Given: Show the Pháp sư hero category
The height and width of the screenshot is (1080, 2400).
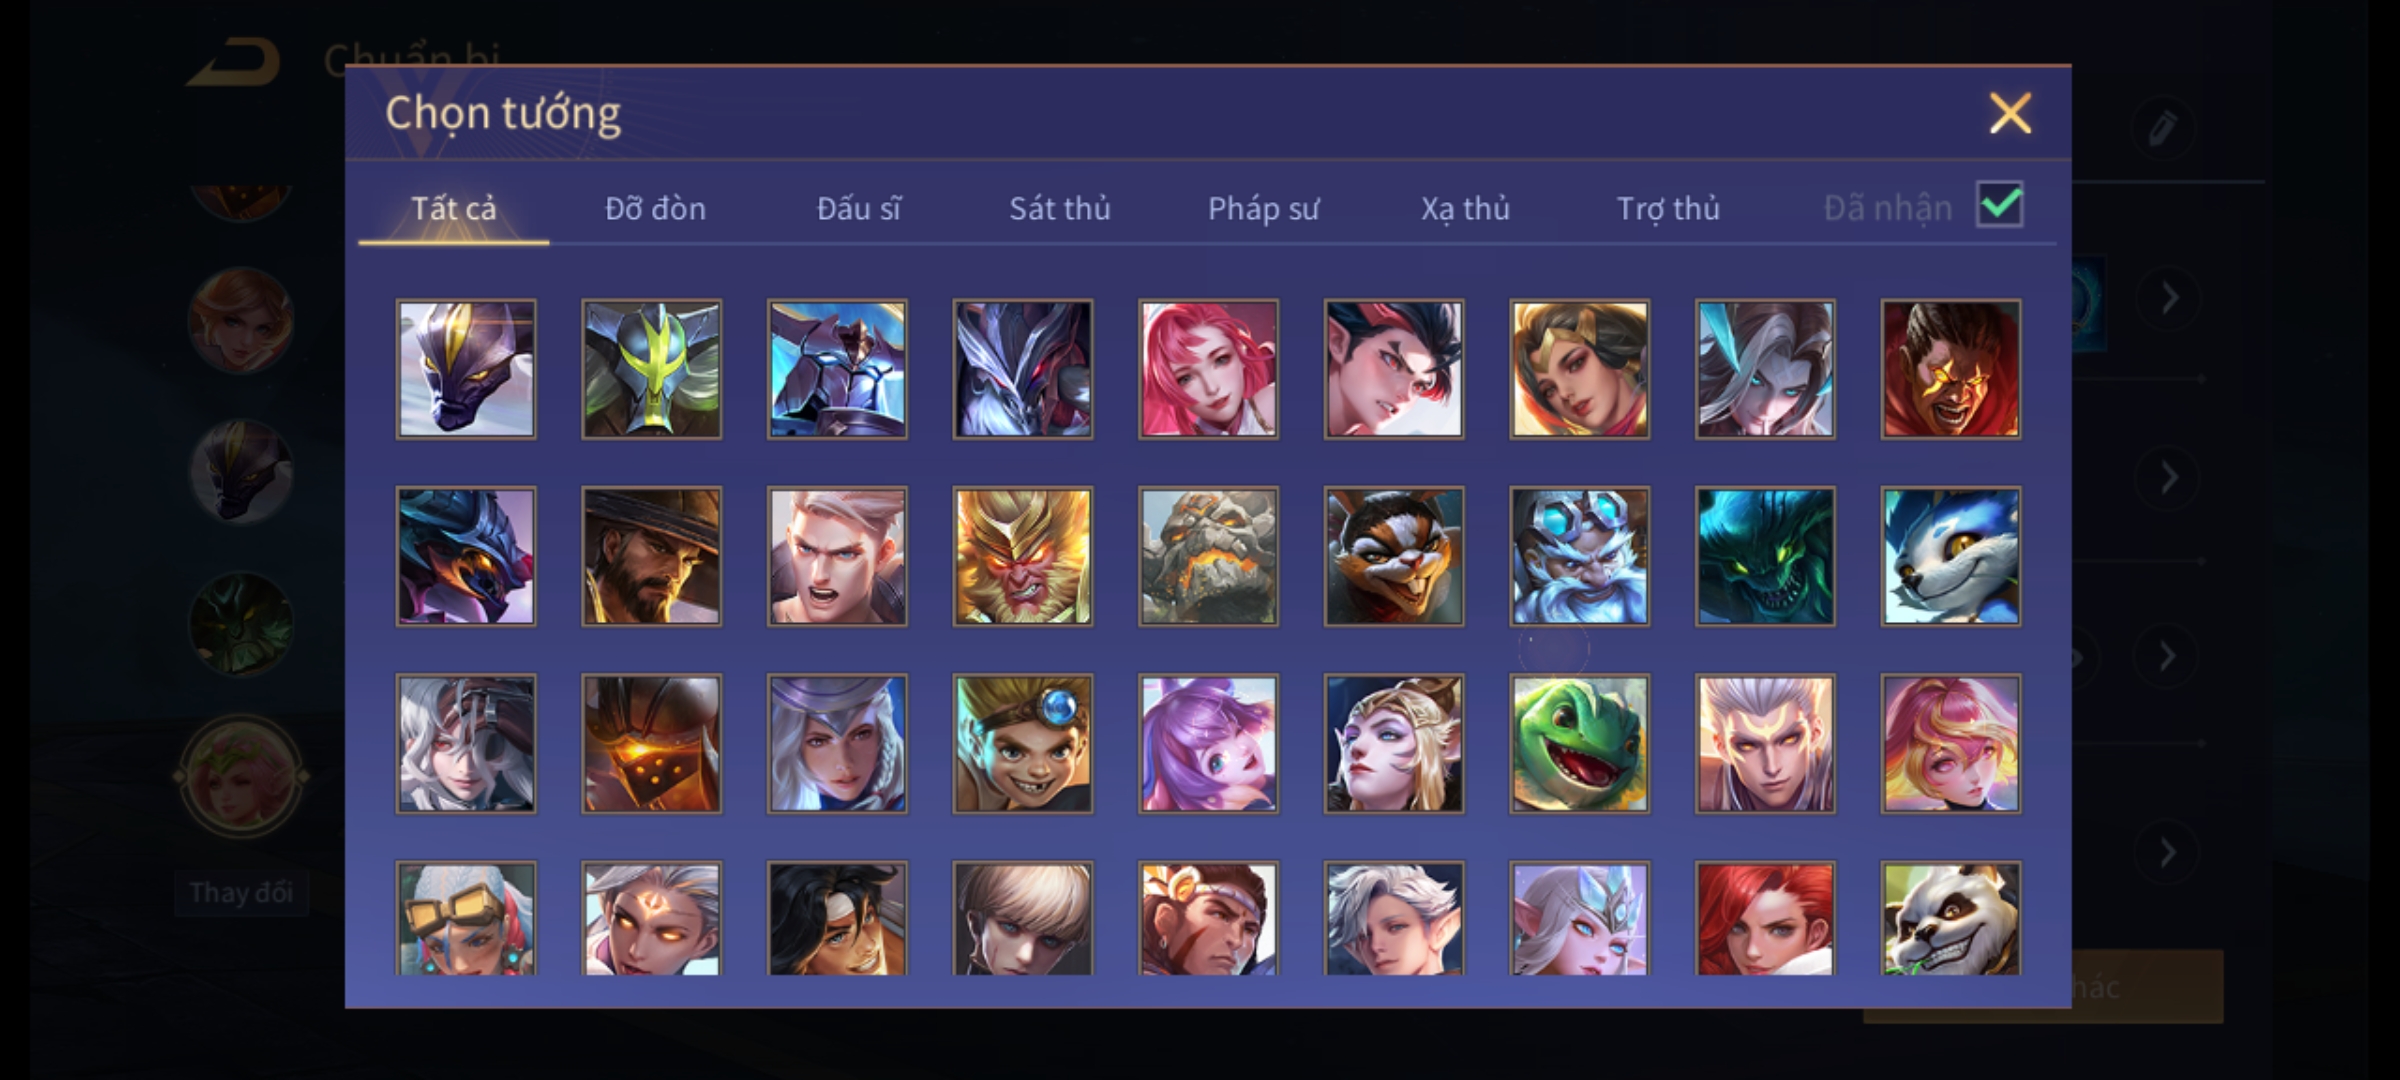Looking at the screenshot, I should click(x=1263, y=208).
